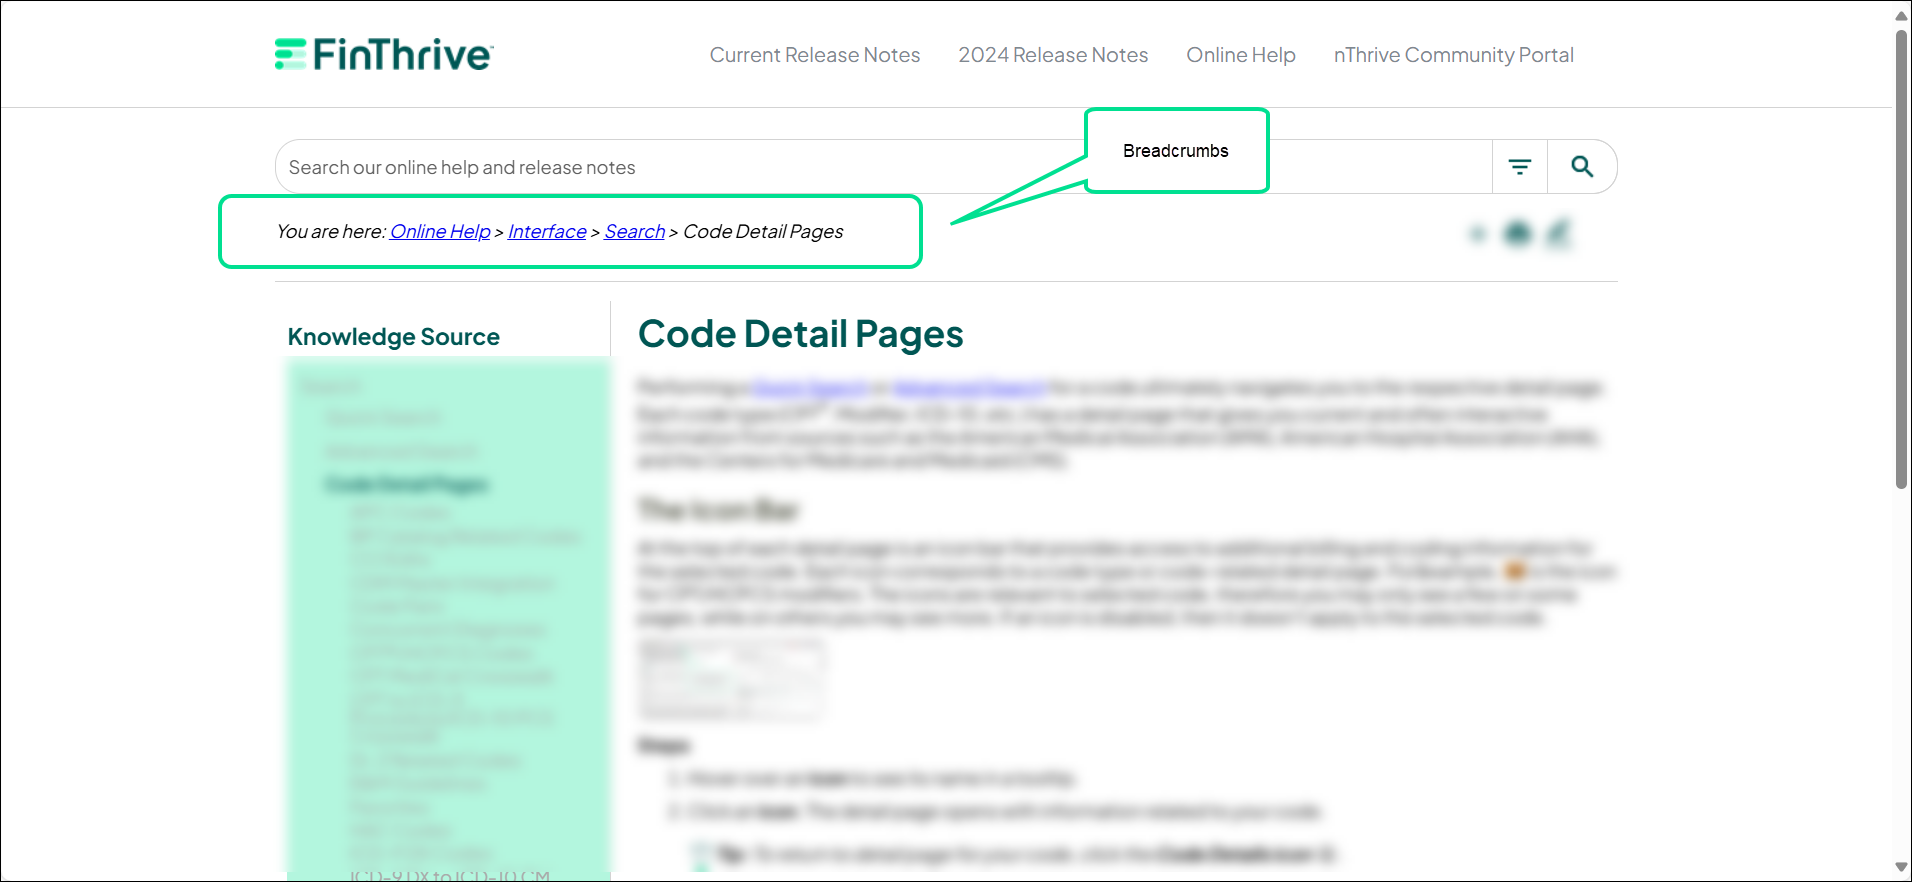
Task: Click the scrollbar down arrow
Action: coord(1901,867)
